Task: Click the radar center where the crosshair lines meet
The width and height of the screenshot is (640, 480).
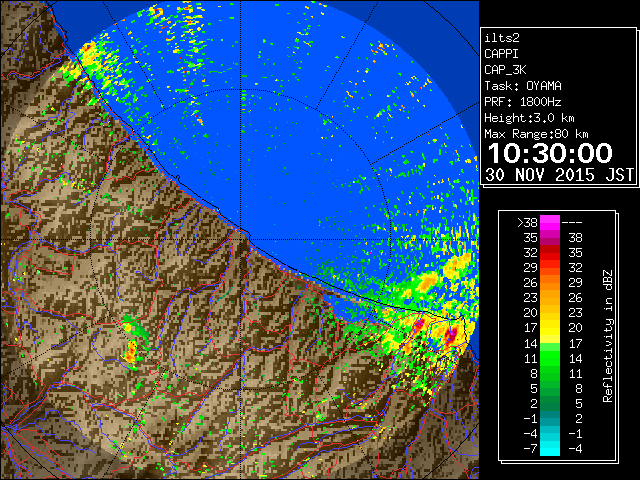Action: coord(241,239)
